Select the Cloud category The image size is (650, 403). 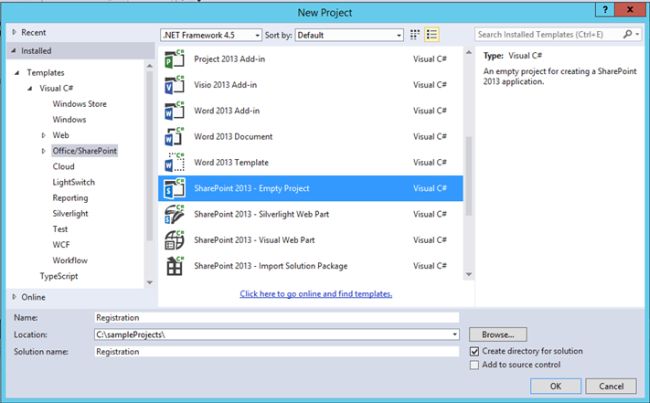pos(63,167)
